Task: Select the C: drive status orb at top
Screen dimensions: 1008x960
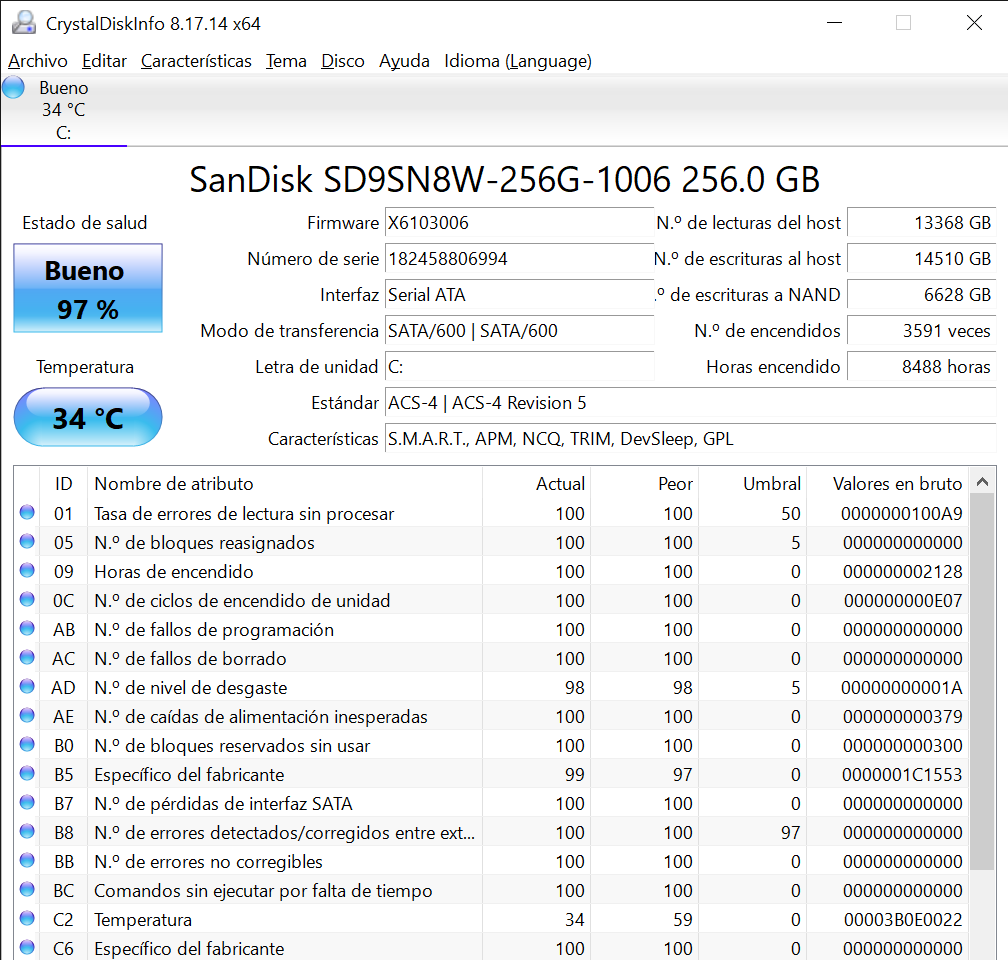Action: point(14,87)
